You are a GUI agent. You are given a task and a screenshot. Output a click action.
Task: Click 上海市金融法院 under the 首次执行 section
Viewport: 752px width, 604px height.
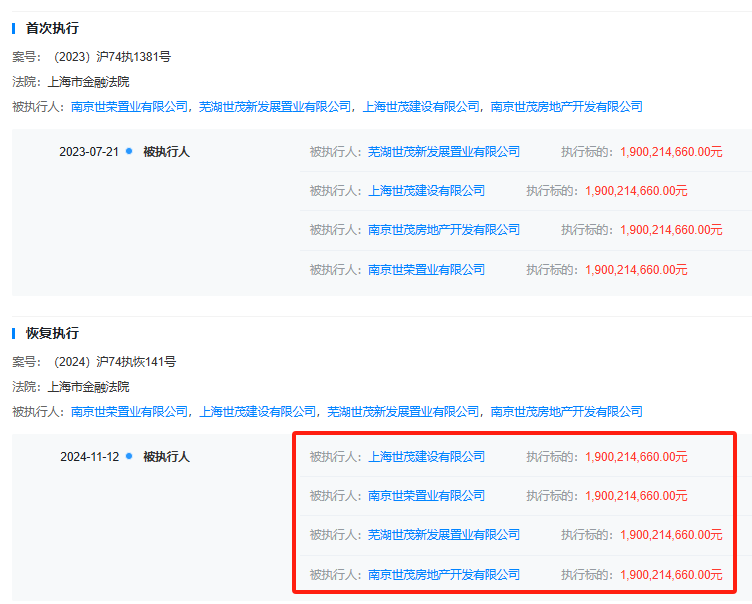(x=89, y=82)
